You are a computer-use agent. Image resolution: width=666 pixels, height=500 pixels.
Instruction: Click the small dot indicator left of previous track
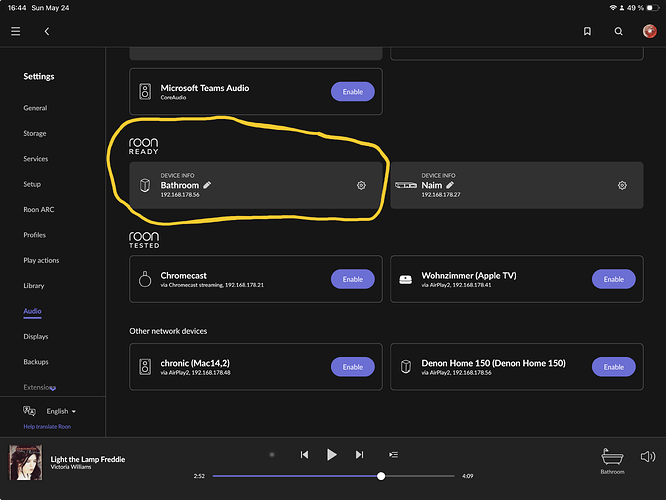click(272, 455)
